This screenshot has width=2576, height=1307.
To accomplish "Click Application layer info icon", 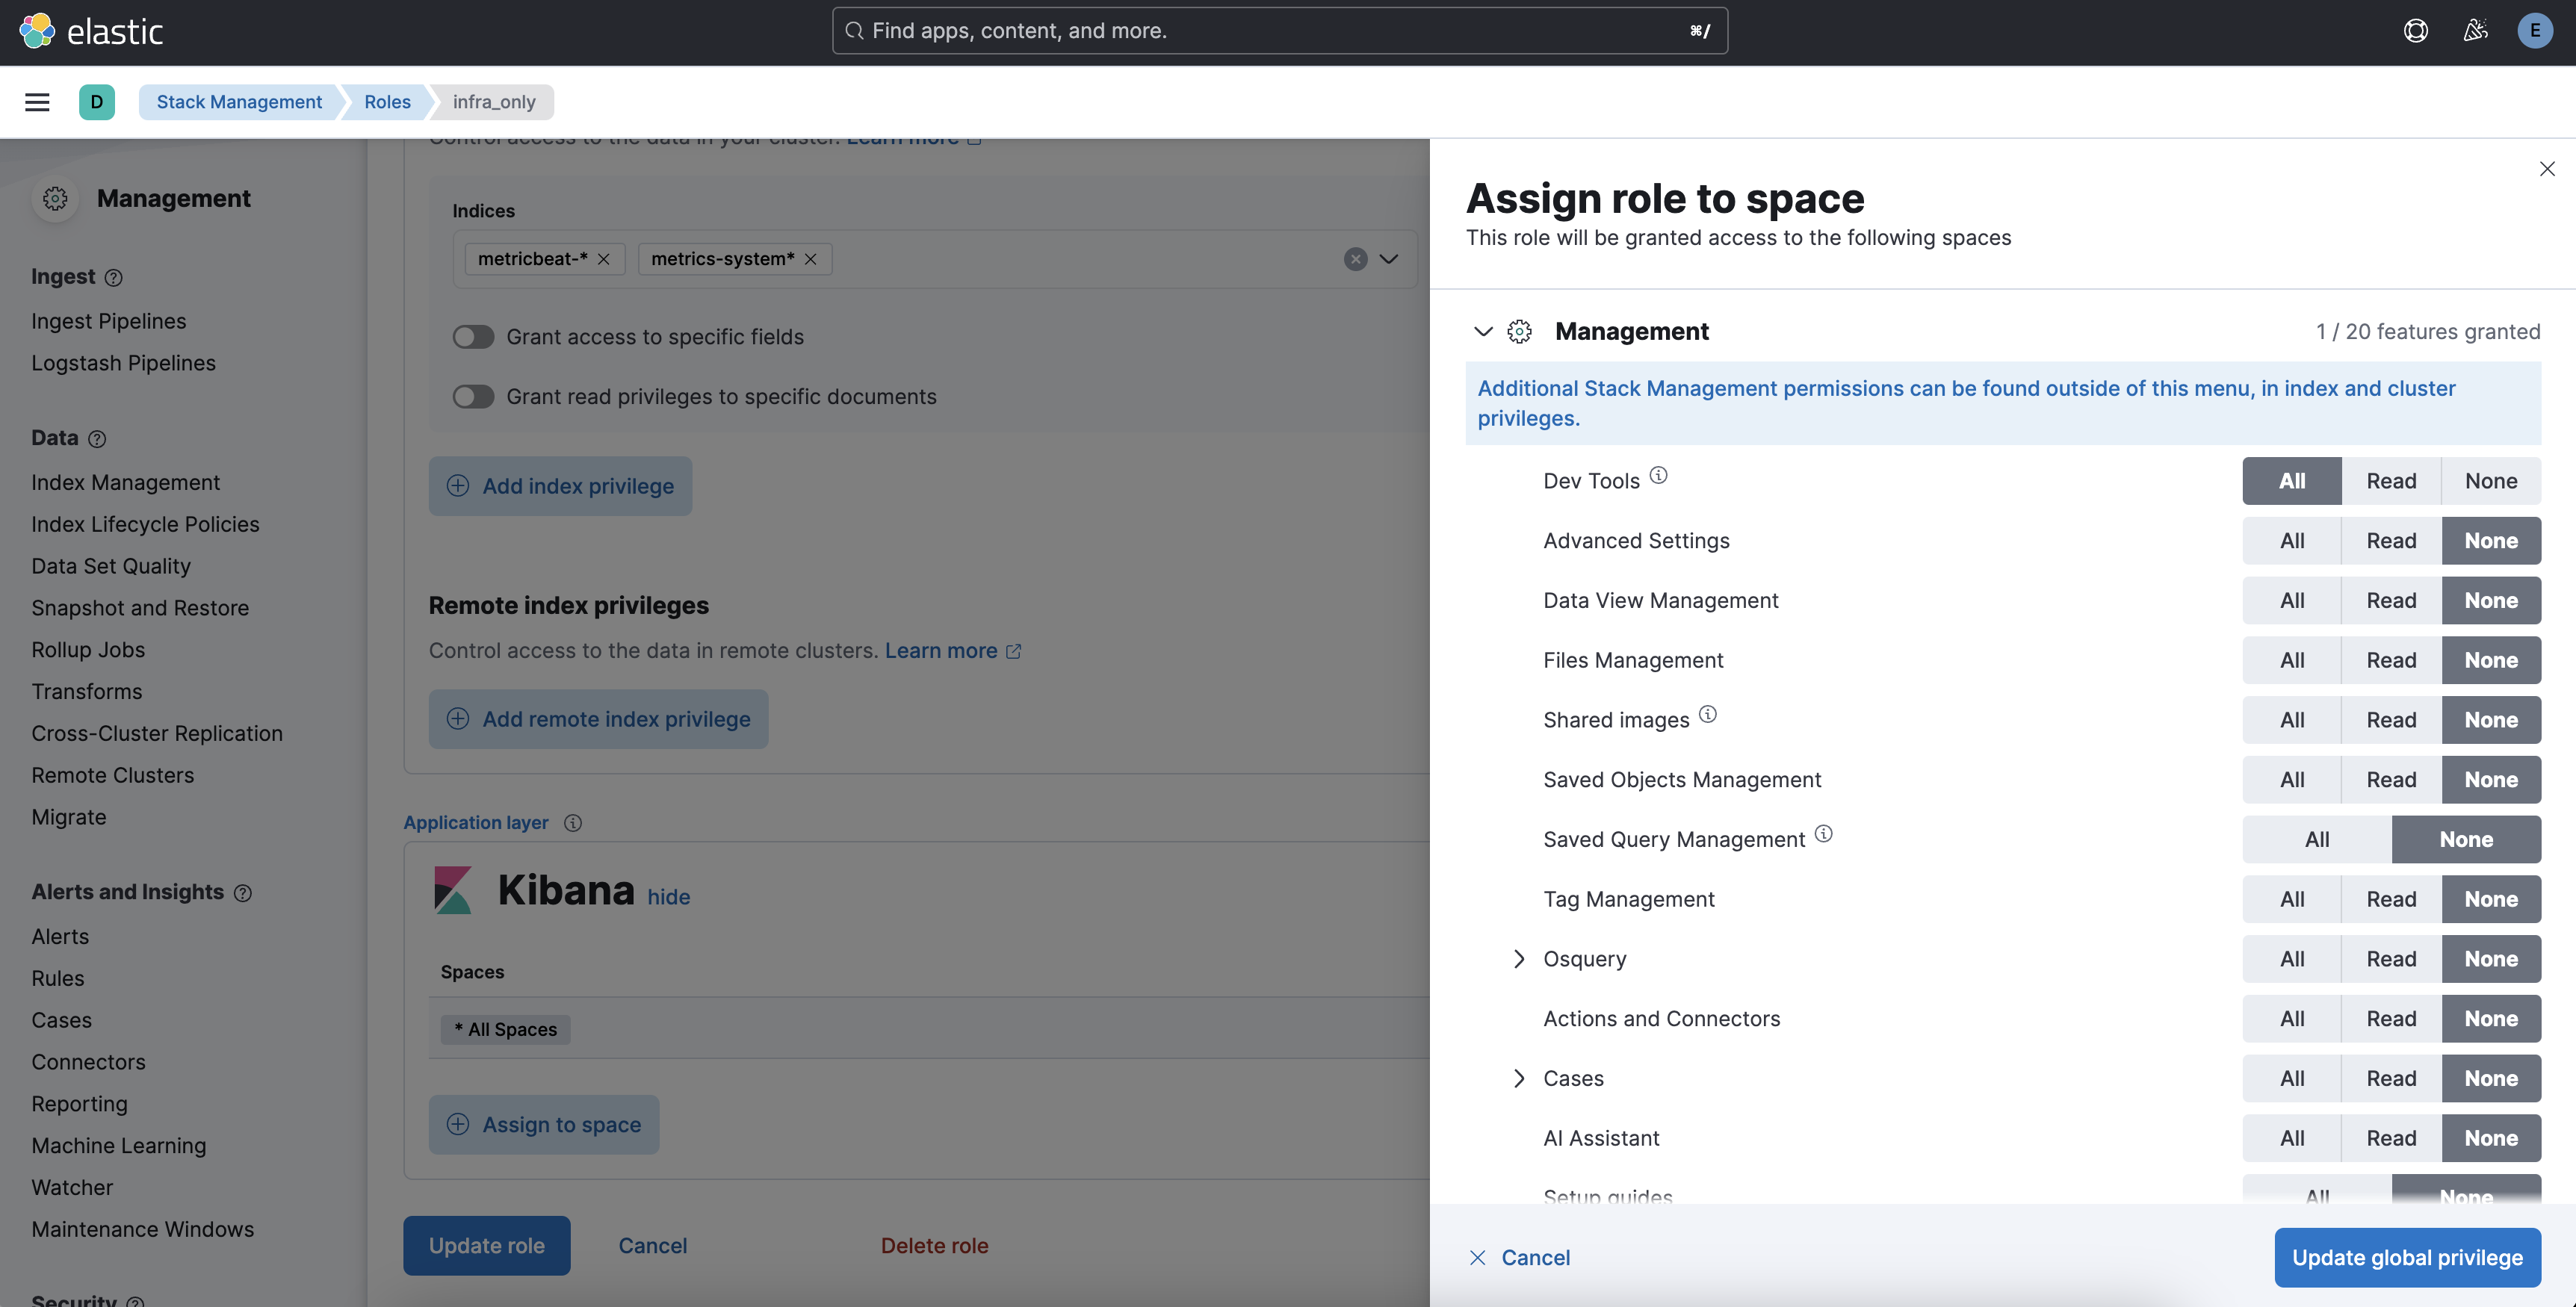I will click(x=573, y=823).
